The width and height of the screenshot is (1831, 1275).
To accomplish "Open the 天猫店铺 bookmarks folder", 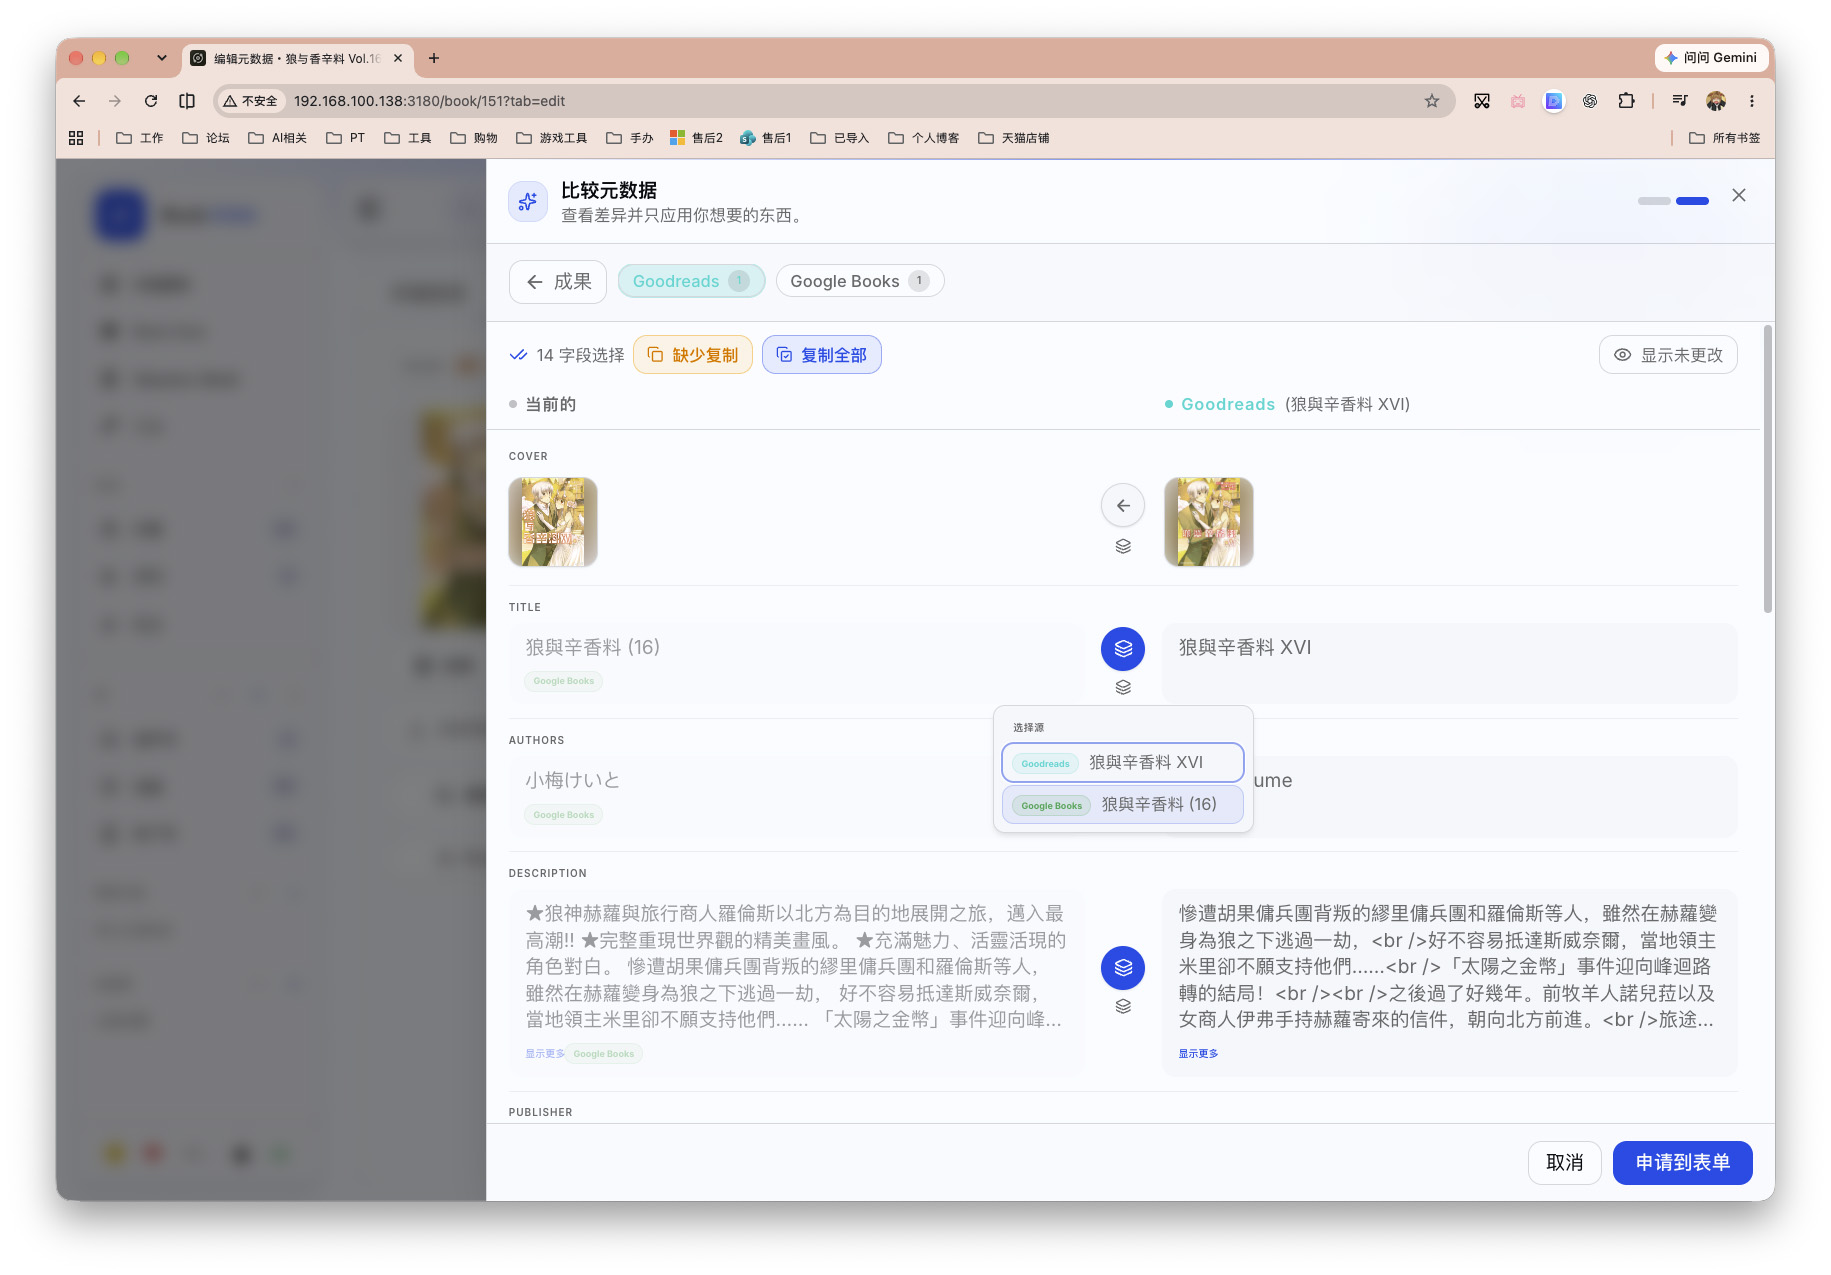I will coord(1014,138).
